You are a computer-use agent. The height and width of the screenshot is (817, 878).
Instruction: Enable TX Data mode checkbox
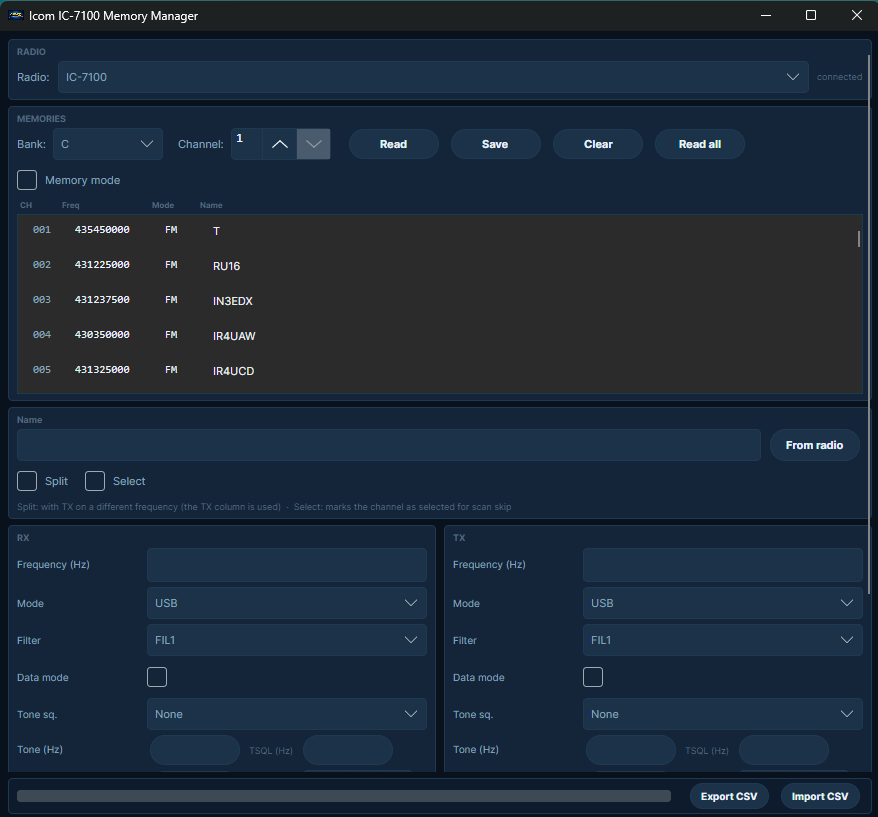593,677
